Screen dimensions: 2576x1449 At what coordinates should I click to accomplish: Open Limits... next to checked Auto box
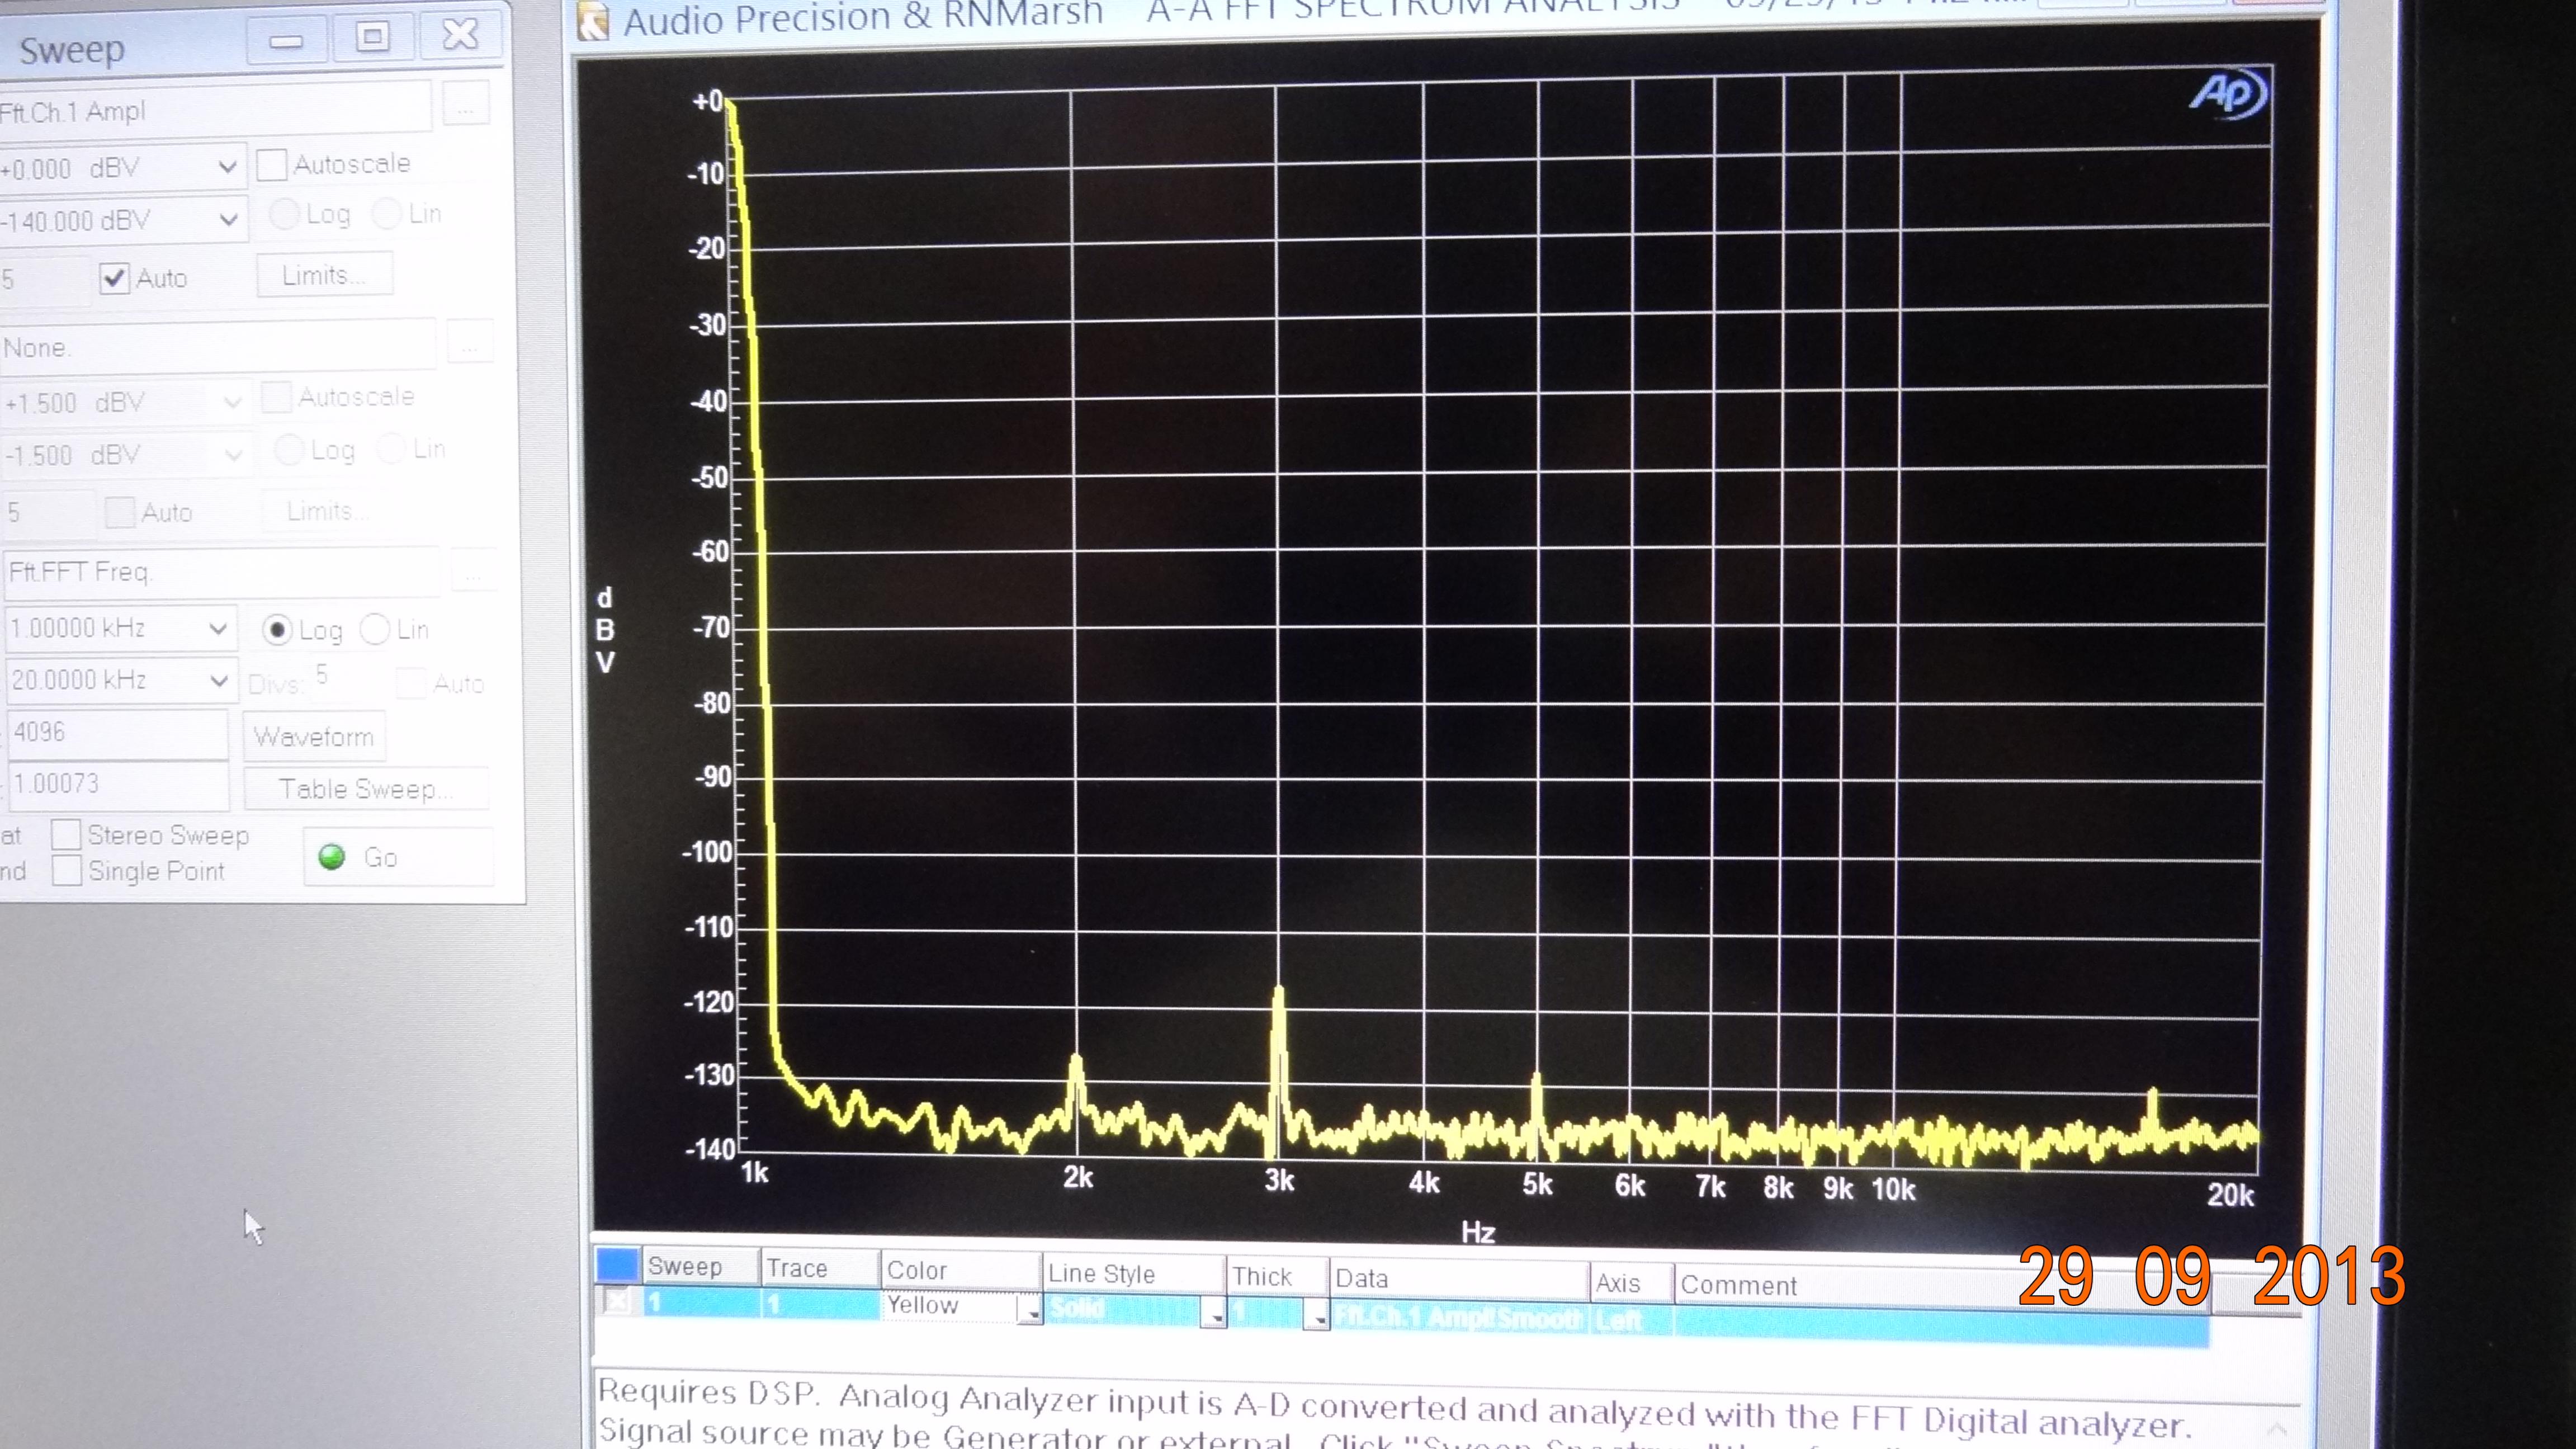[x=324, y=275]
